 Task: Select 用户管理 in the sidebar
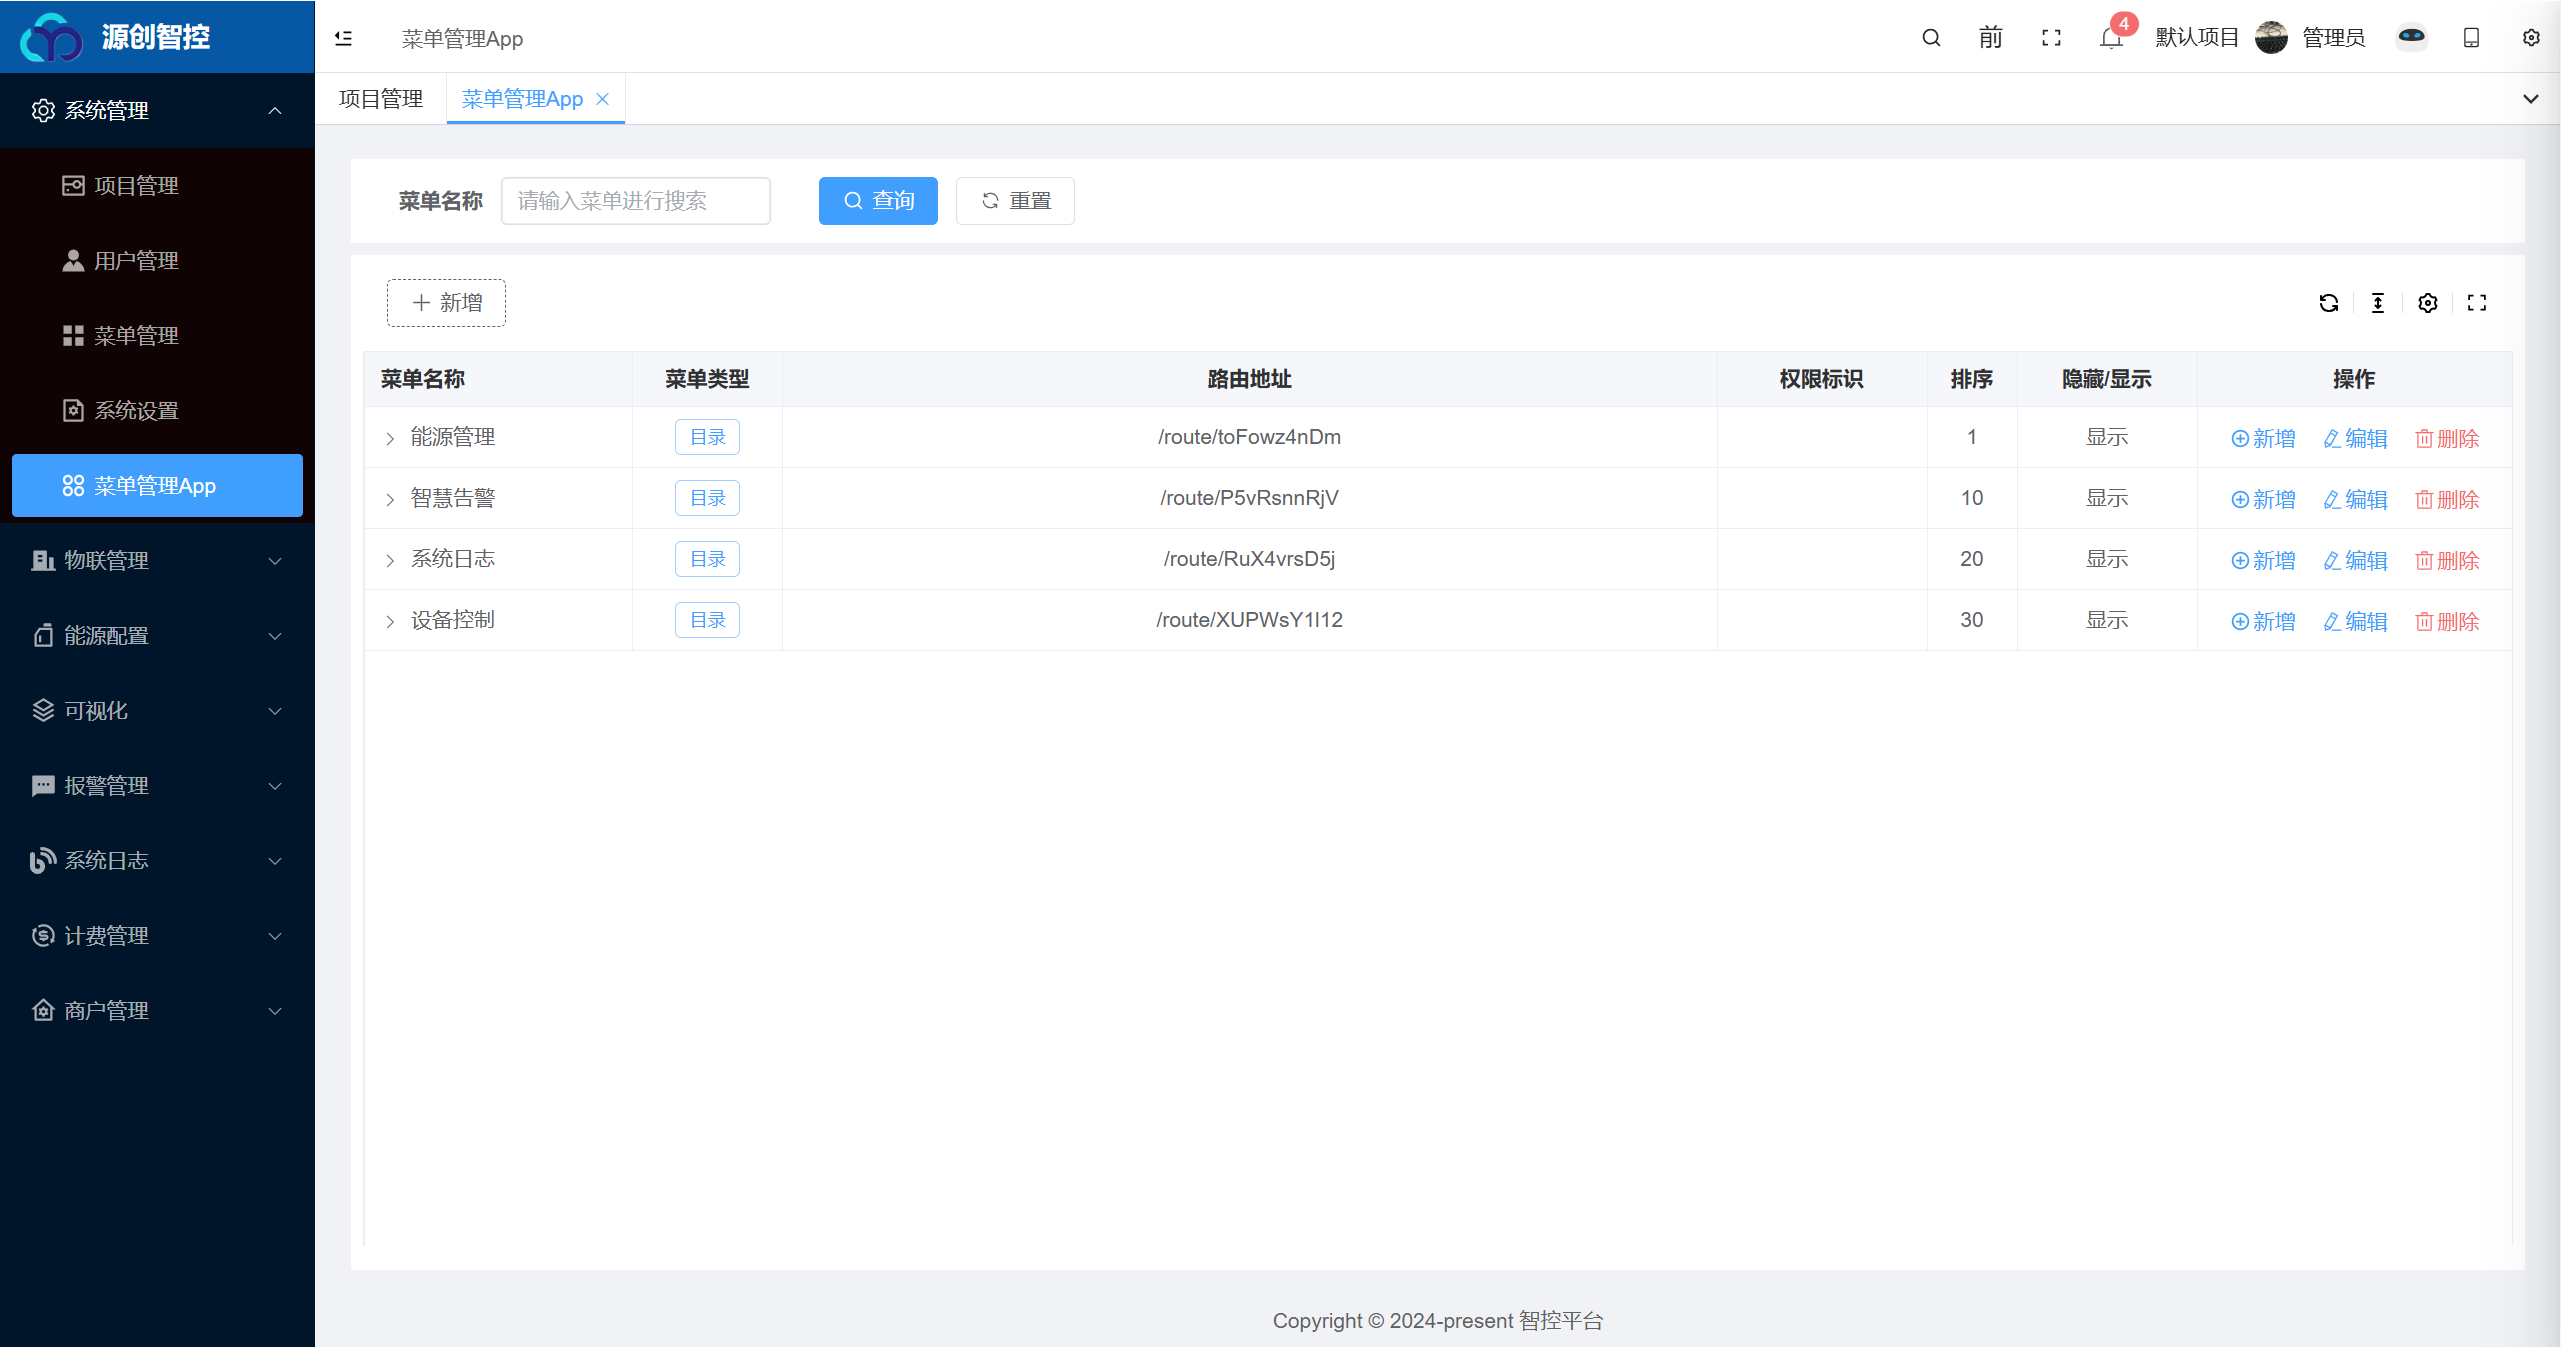[157, 261]
